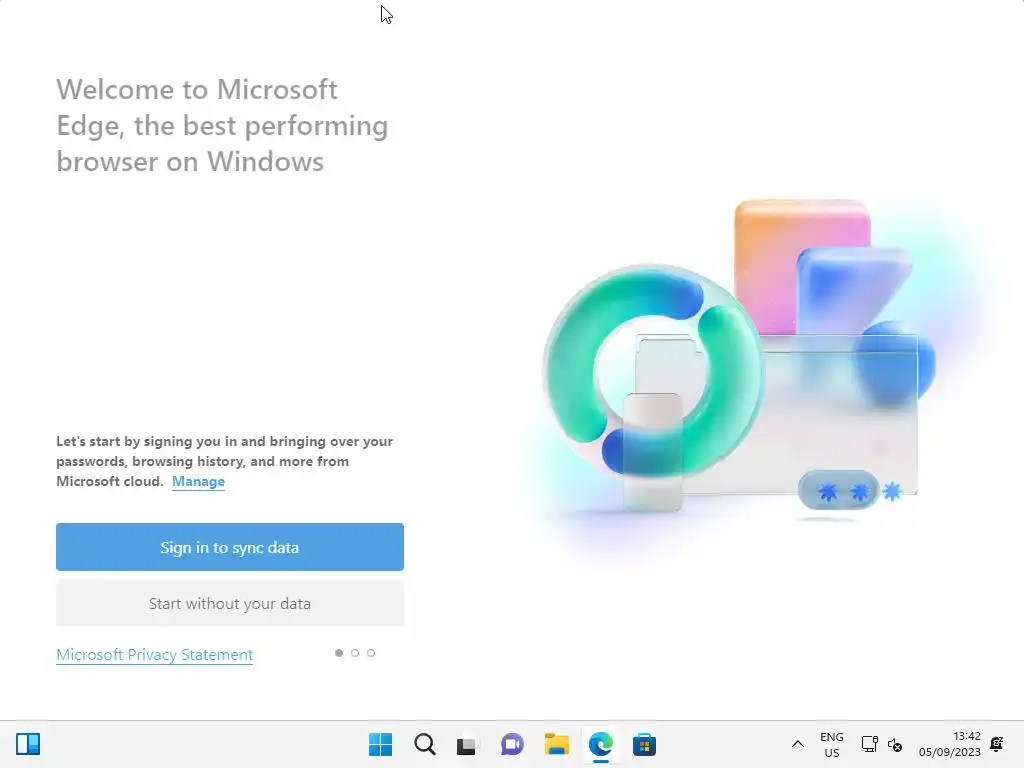This screenshot has height=768, width=1024.
Task: Select the first page indicator dot
Action: [x=339, y=653]
